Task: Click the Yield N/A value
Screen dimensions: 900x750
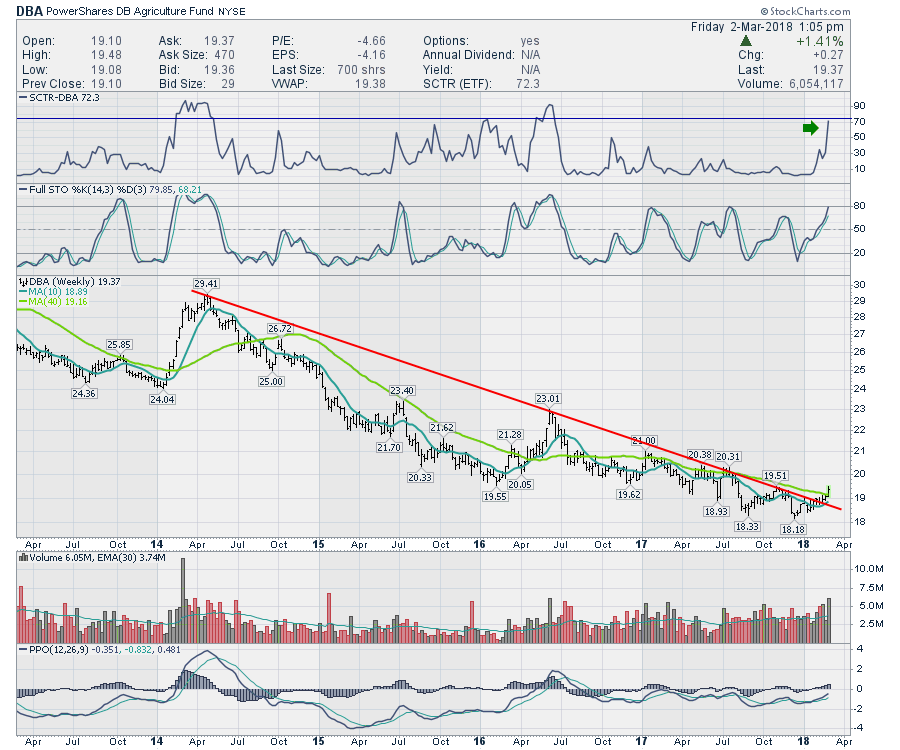Action: pyautogui.click(x=530, y=69)
